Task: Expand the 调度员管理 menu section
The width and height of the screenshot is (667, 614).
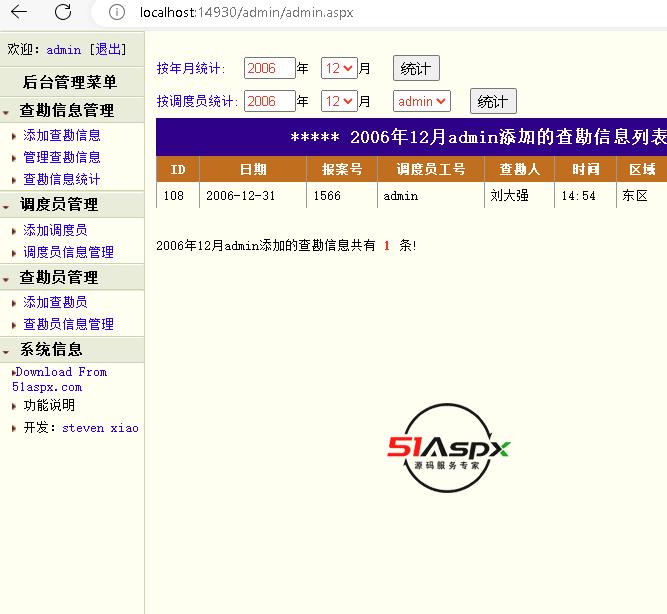Action: coord(58,204)
